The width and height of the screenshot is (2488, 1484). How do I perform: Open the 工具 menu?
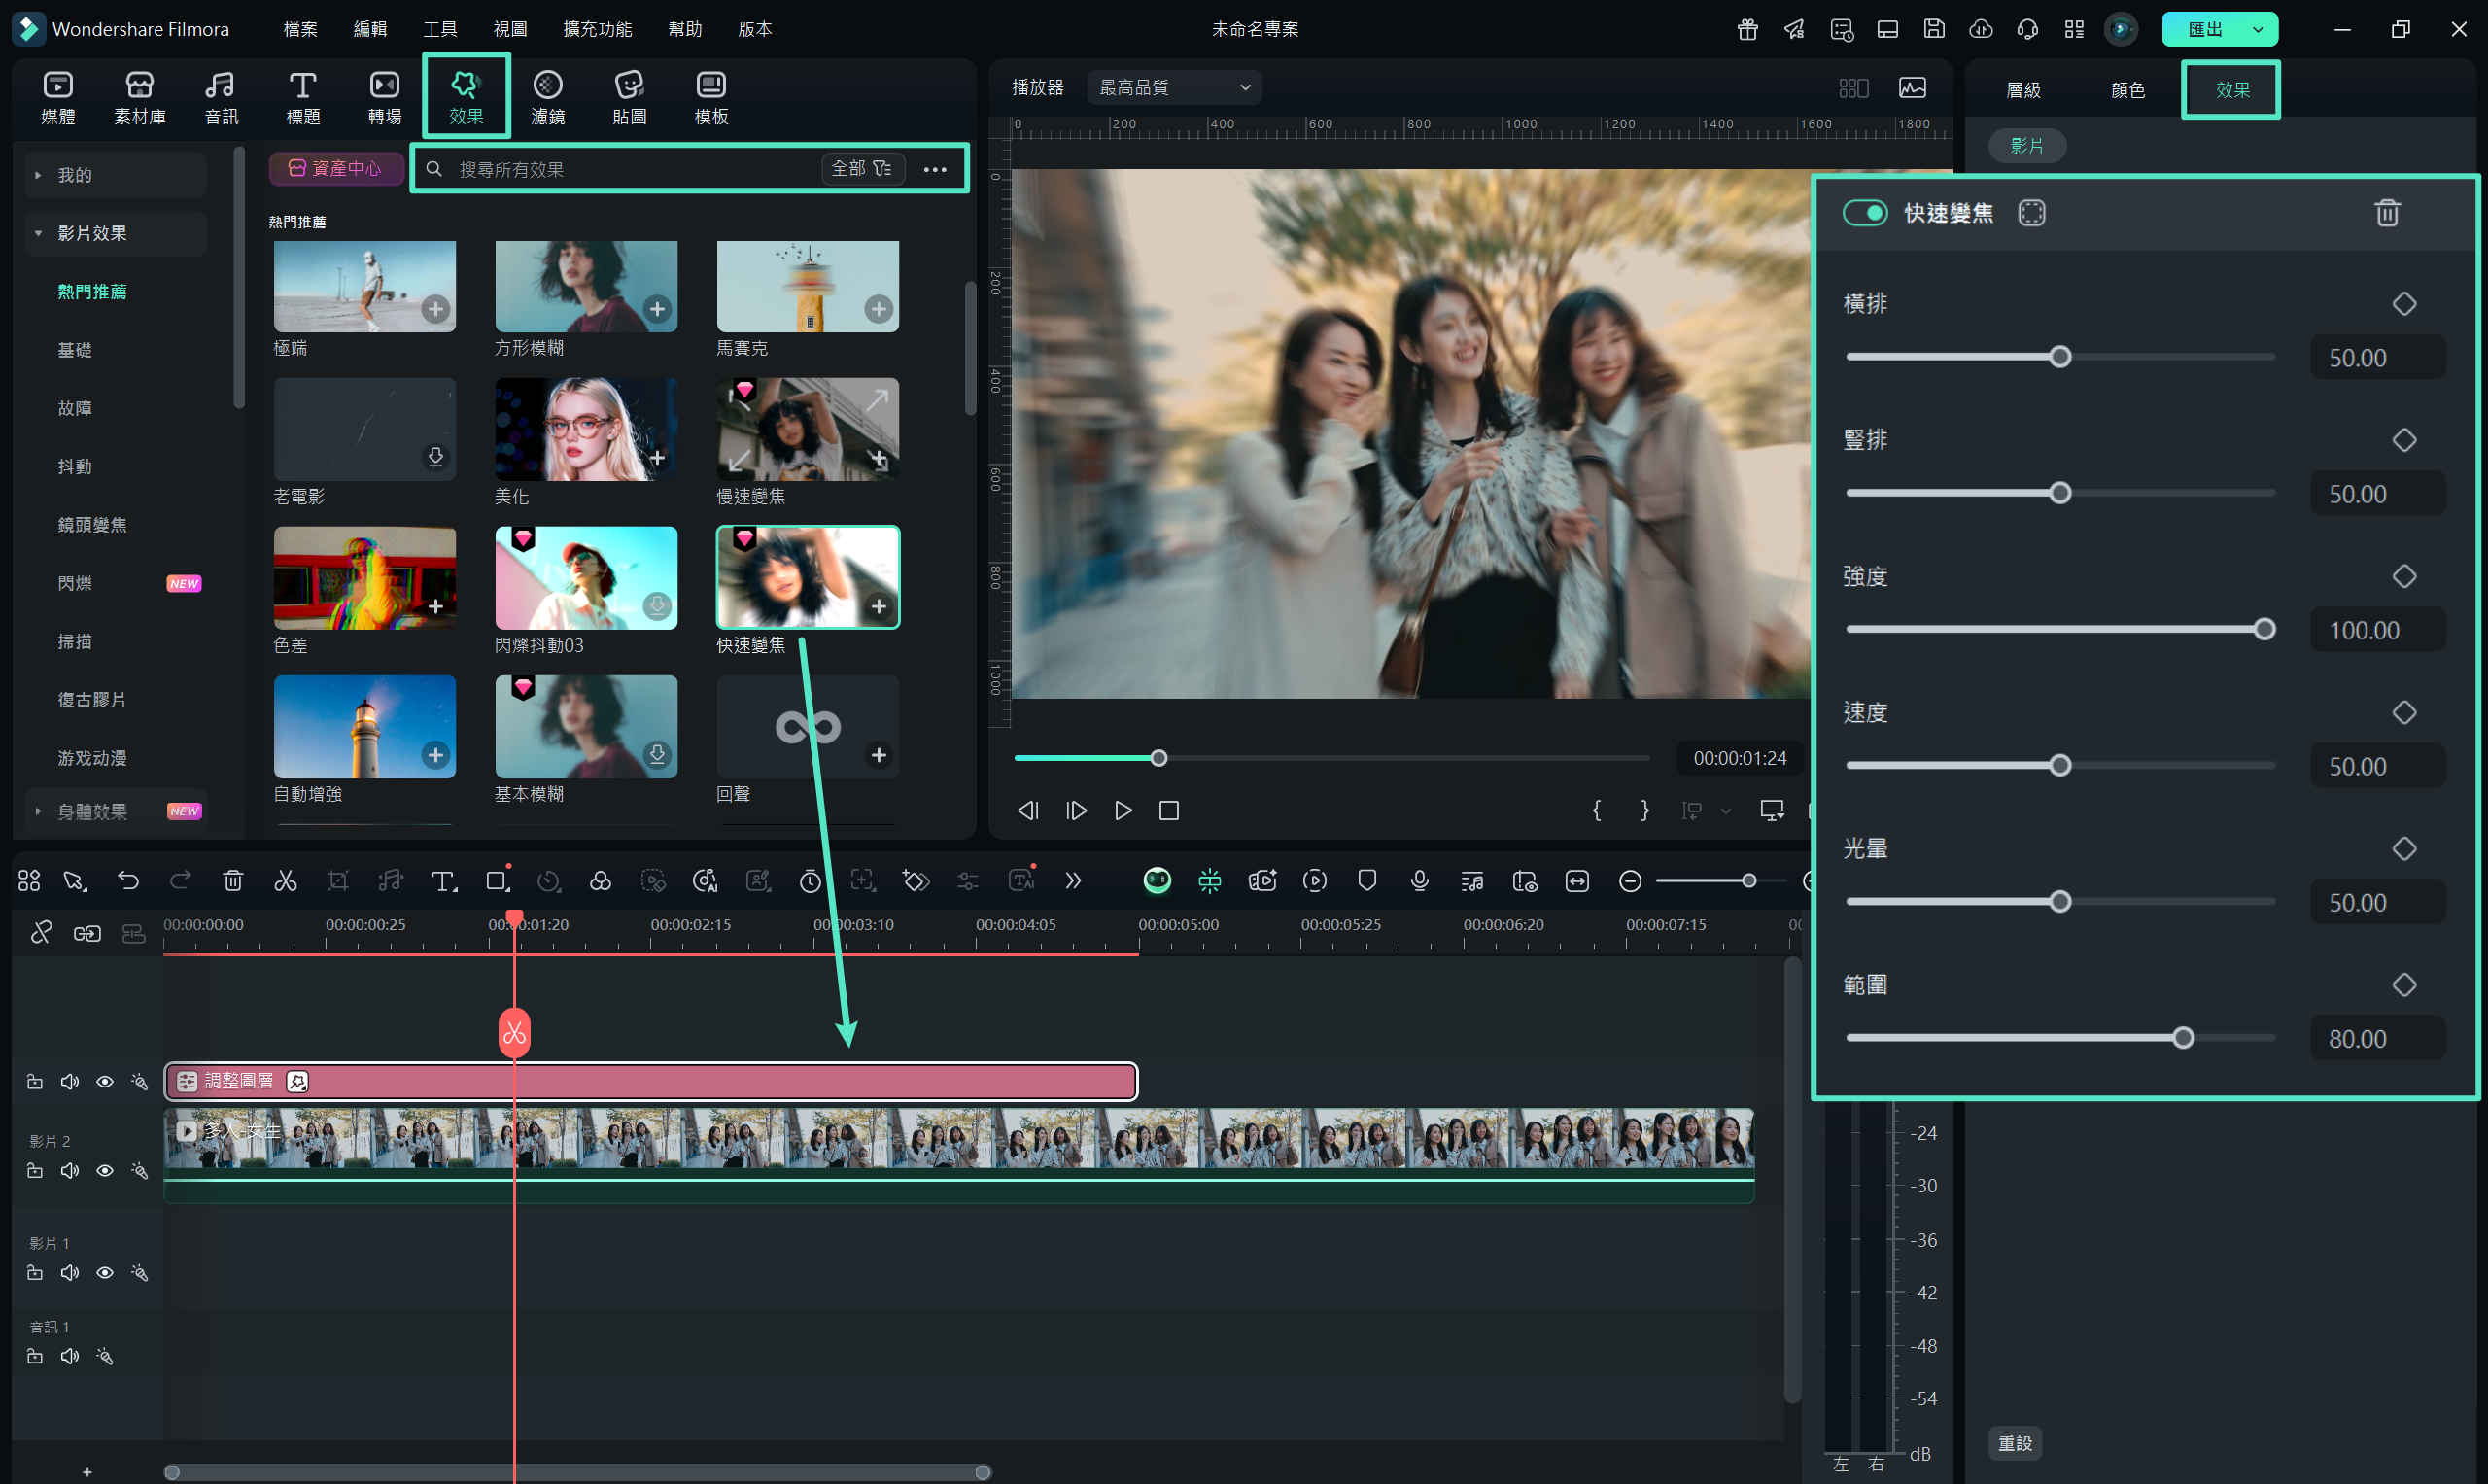tap(440, 29)
